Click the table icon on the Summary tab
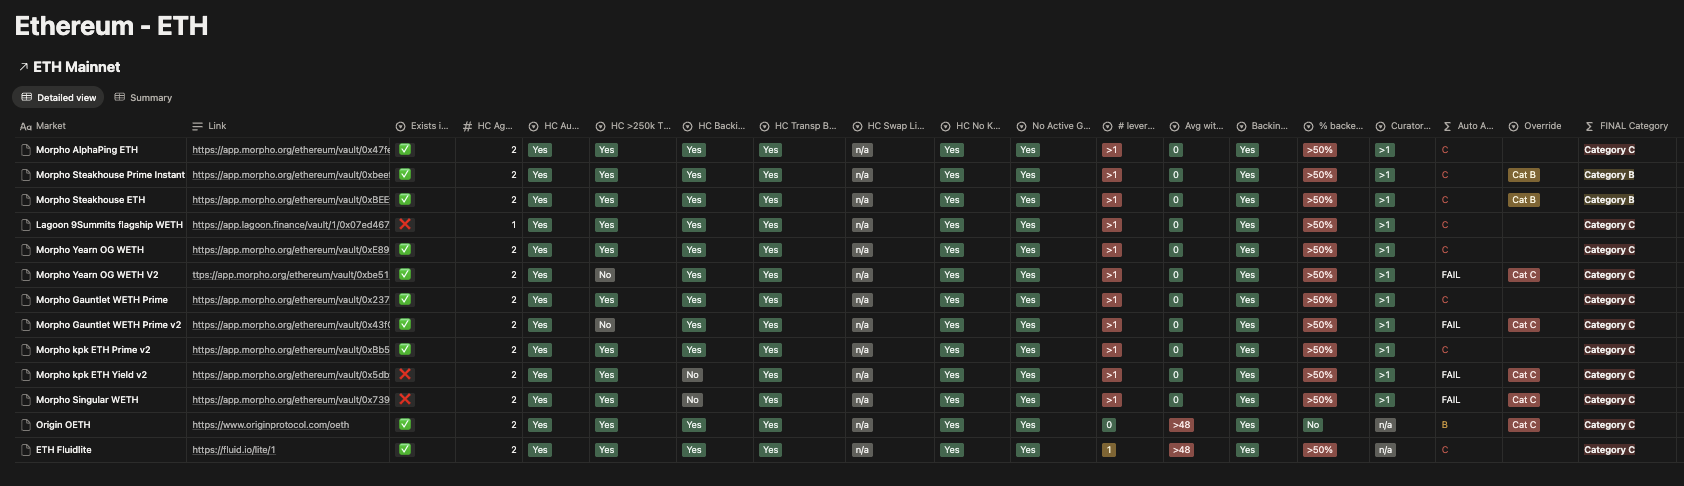The width and height of the screenshot is (1684, 486). coord(120,97)
